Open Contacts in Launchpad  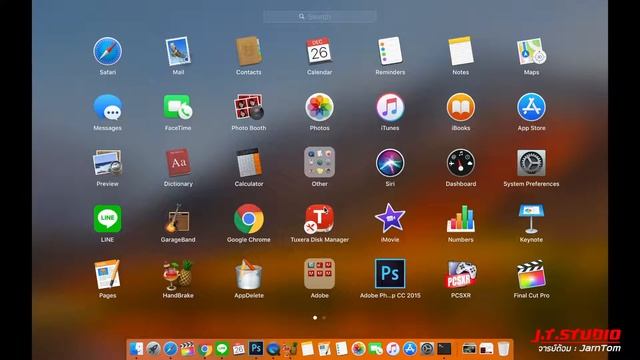point(249,51)
